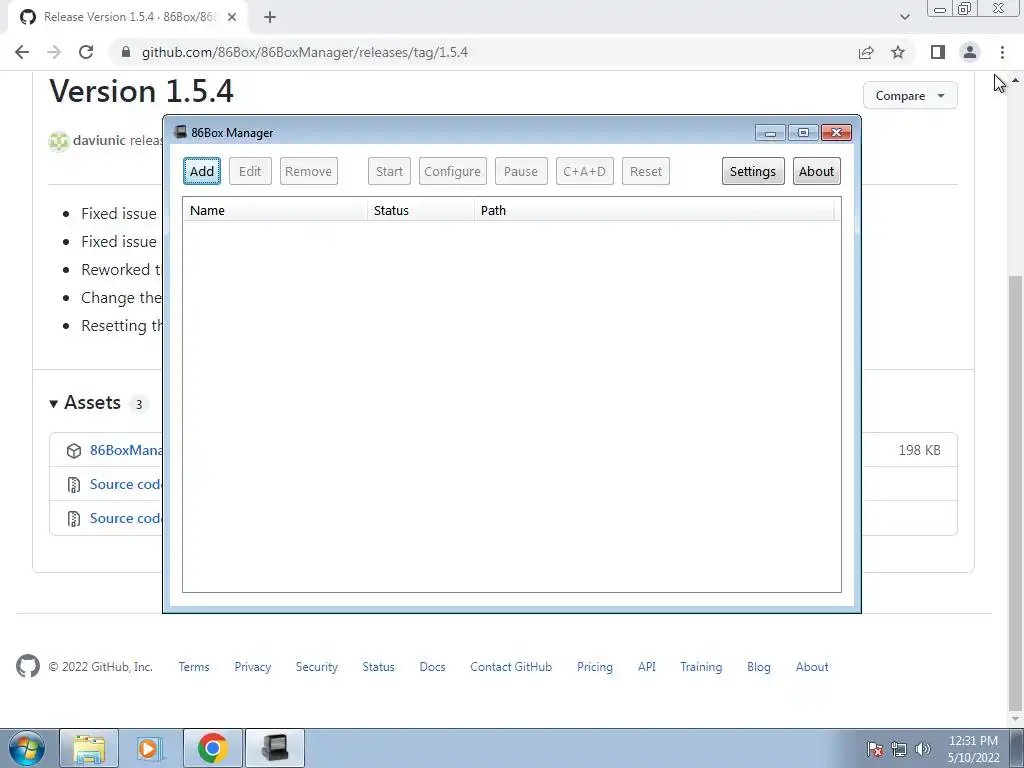Viewport: 1024px width, 768px height.
Task: Open the Docs footer link
Action: (432, 667)
